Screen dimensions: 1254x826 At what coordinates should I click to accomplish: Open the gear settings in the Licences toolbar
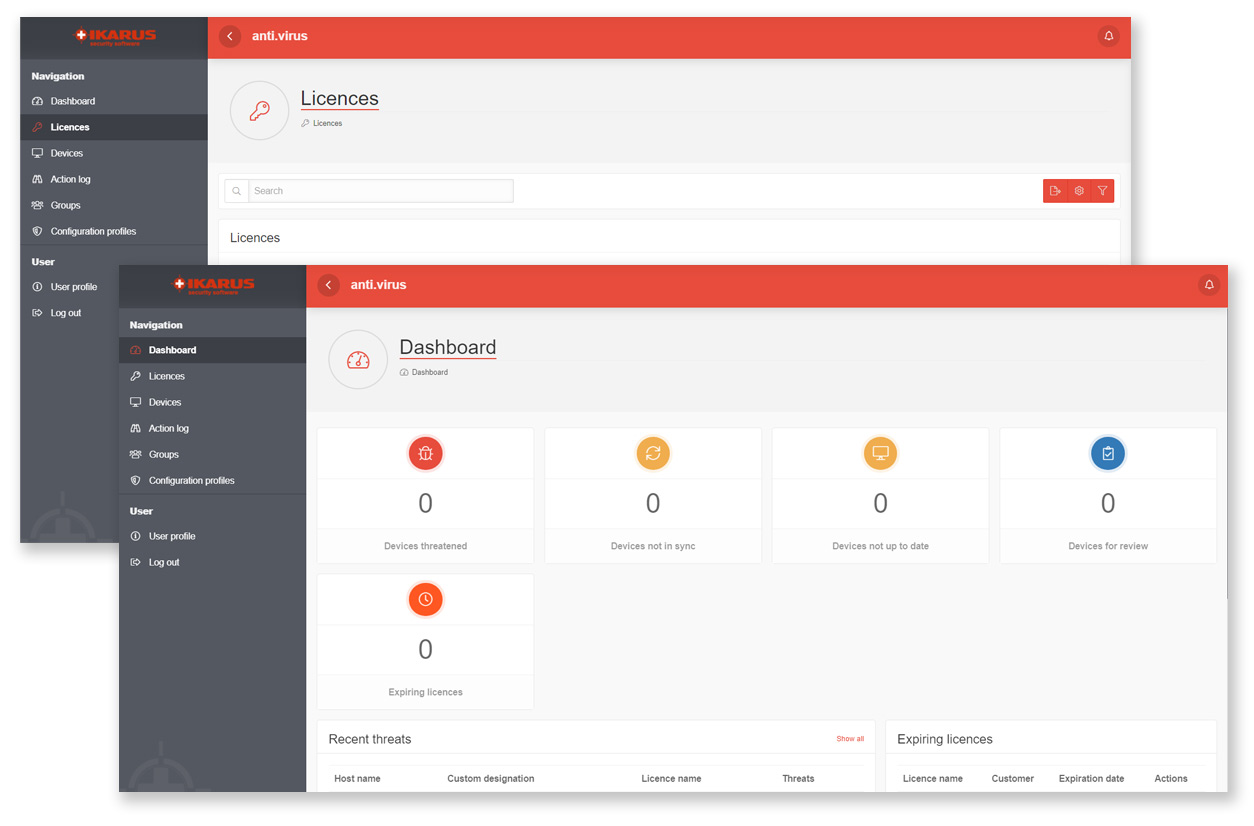tap(1079, 191)
